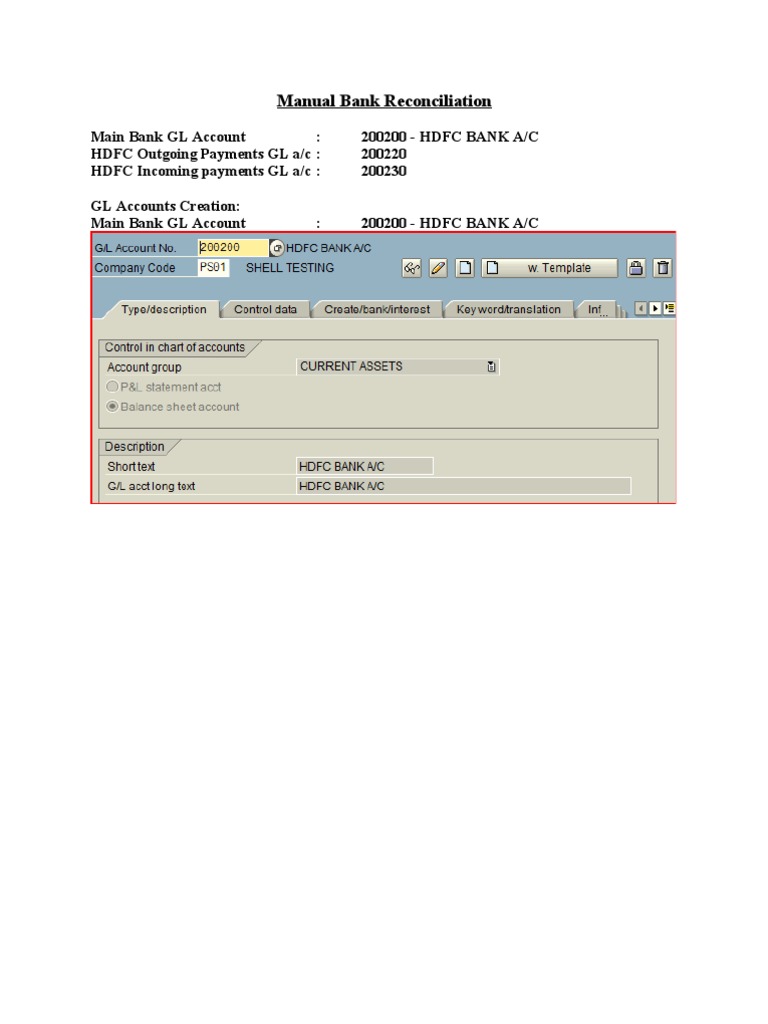Viewport: 768px width, 1024px height.
Task: Click the Delete trash can icon
Action: click(663, 268)
